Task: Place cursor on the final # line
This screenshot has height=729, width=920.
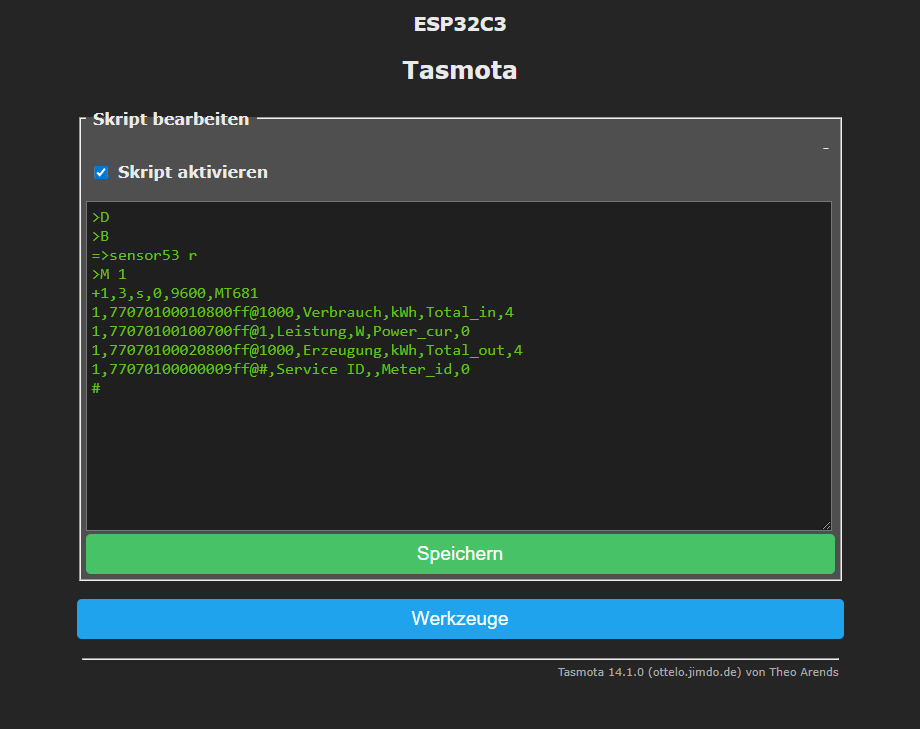Action: point(96,388)
